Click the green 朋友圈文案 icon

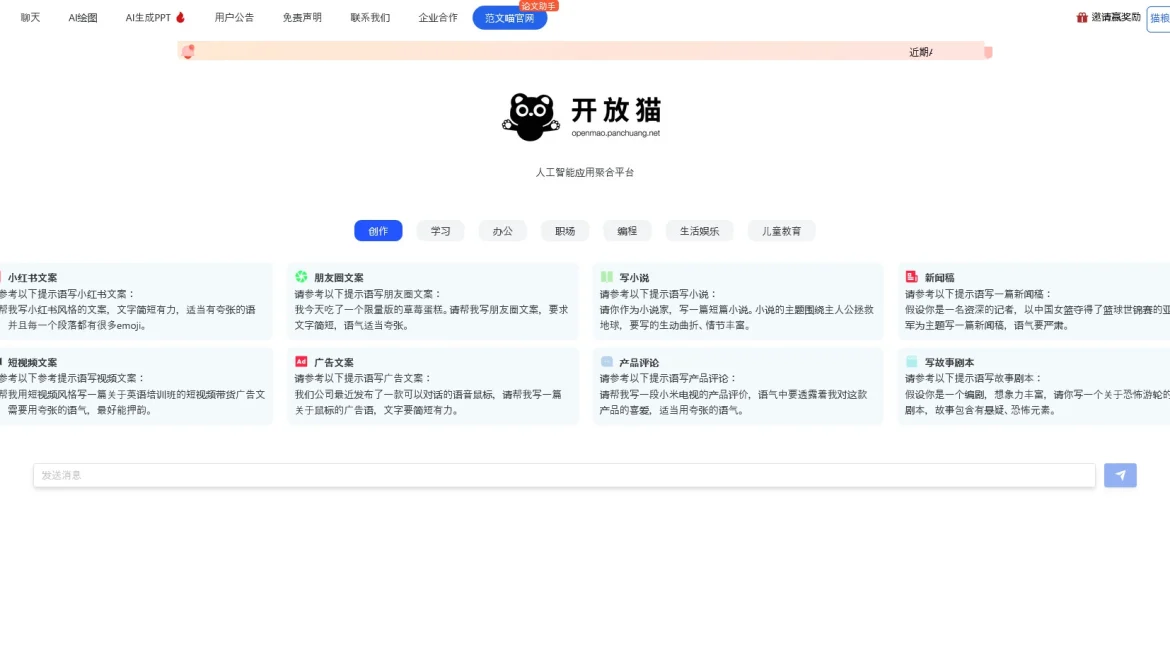(x=301, y=277)
